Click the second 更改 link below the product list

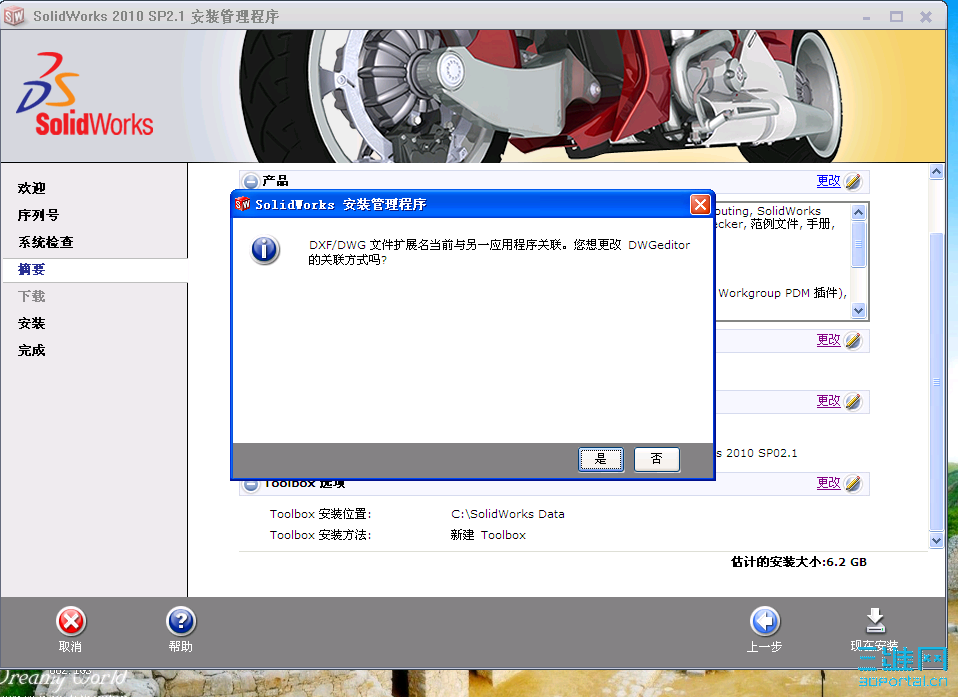pos(828,340)
